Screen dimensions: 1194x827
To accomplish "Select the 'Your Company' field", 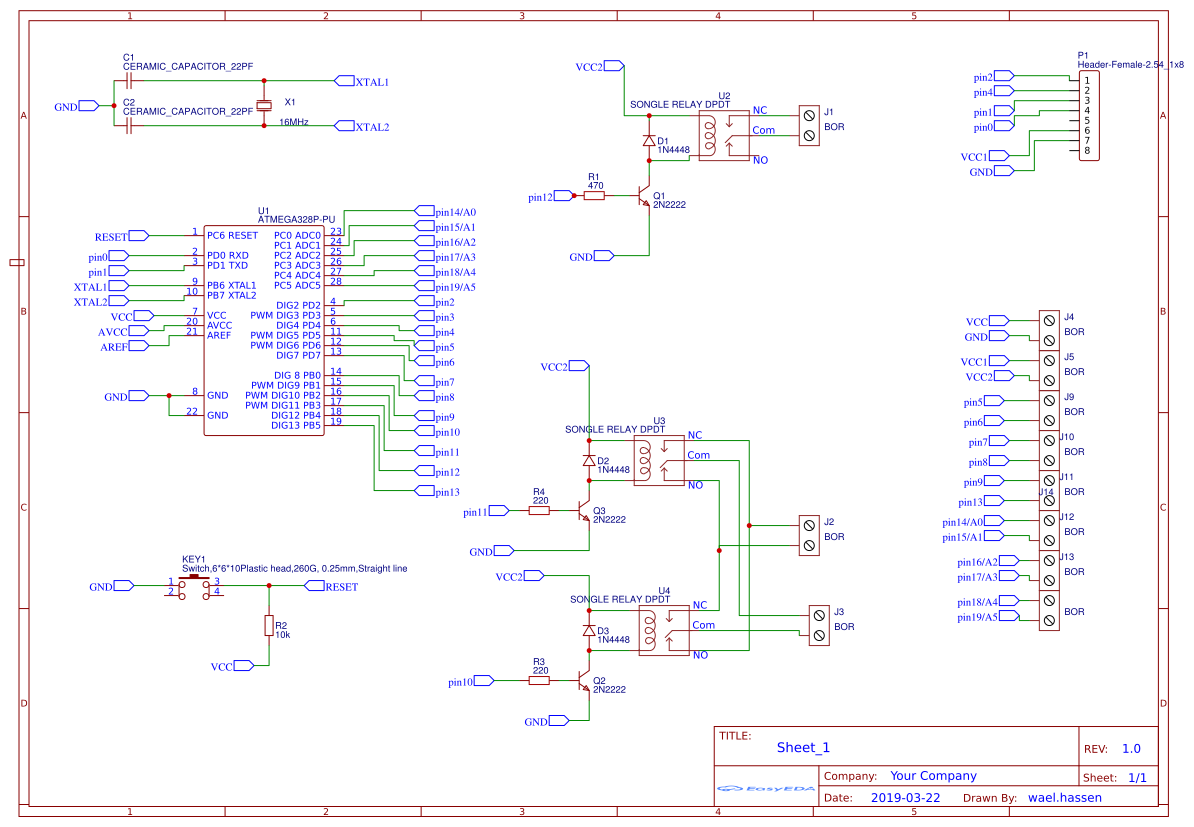I will 933,776.
